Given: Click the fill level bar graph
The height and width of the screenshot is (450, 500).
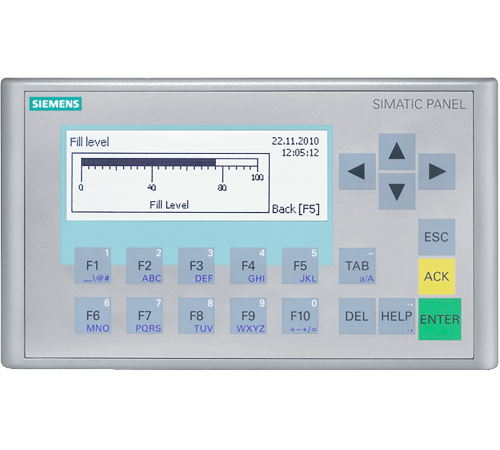Looking at the screenshot, I should click(169, 163).
